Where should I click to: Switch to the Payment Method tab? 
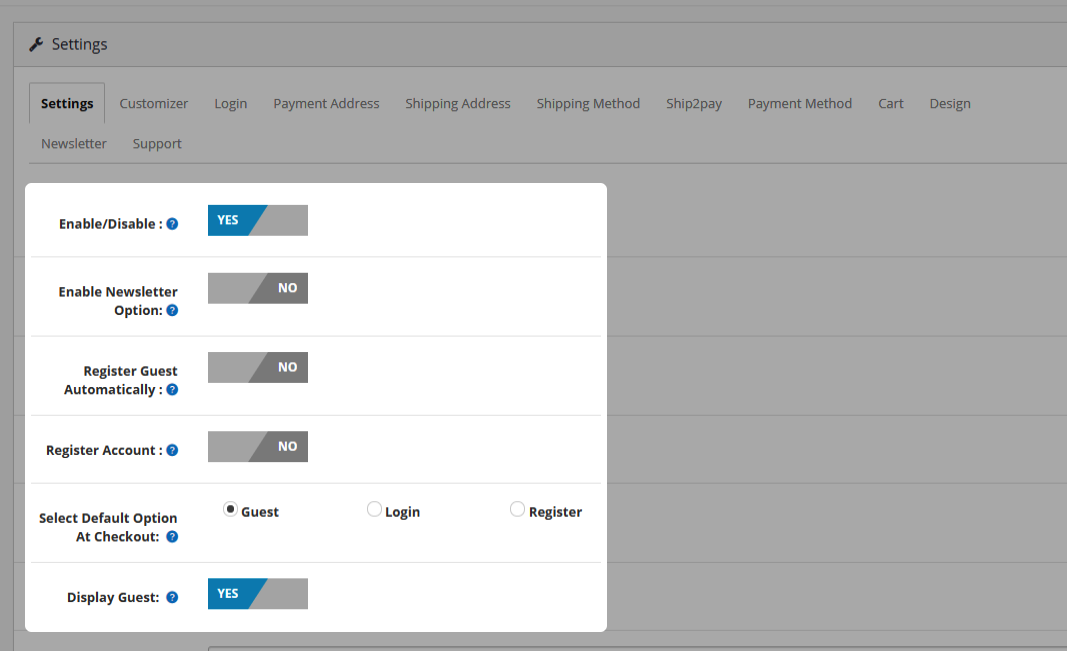click(x=800, y=104)
